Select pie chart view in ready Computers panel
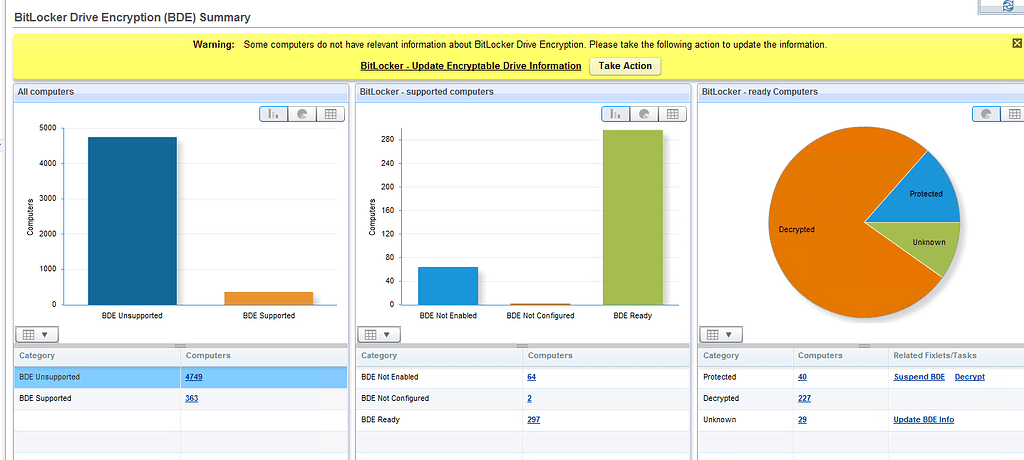 [x=987, y=114]
